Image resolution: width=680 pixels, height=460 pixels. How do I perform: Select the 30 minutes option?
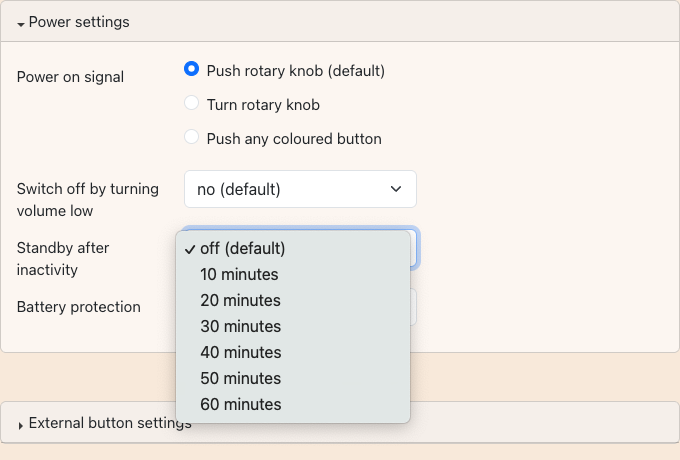(240, 326)
